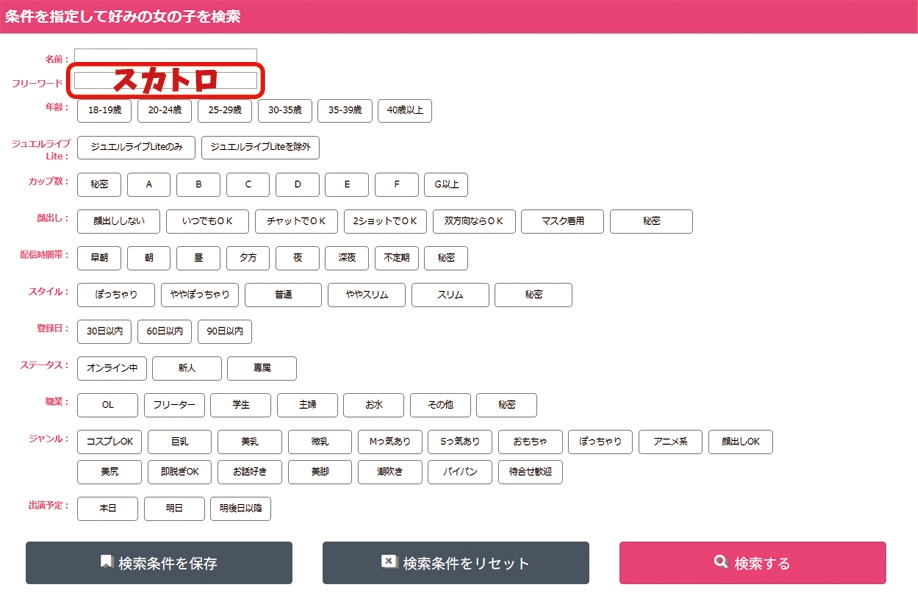This screenshot has width=918, height=593.
Task: Click into the 名前 text field
Action: (x=165, y=57)
